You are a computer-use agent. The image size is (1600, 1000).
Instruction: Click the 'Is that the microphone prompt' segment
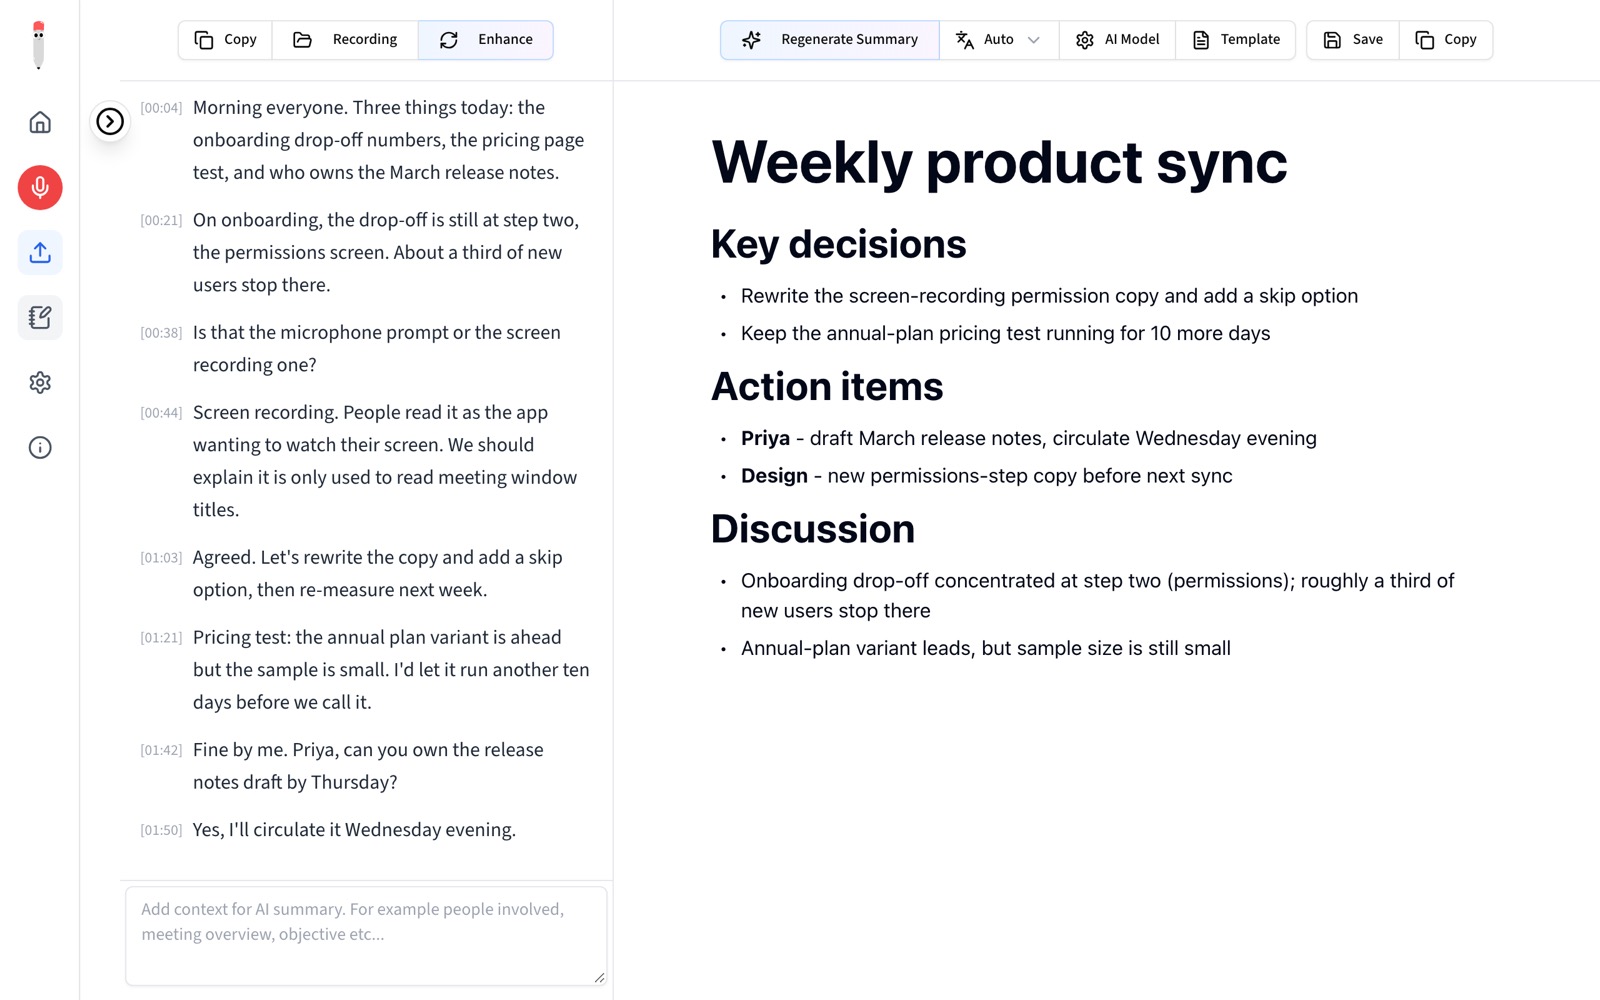pyautogui.click(x=377, y=348)
